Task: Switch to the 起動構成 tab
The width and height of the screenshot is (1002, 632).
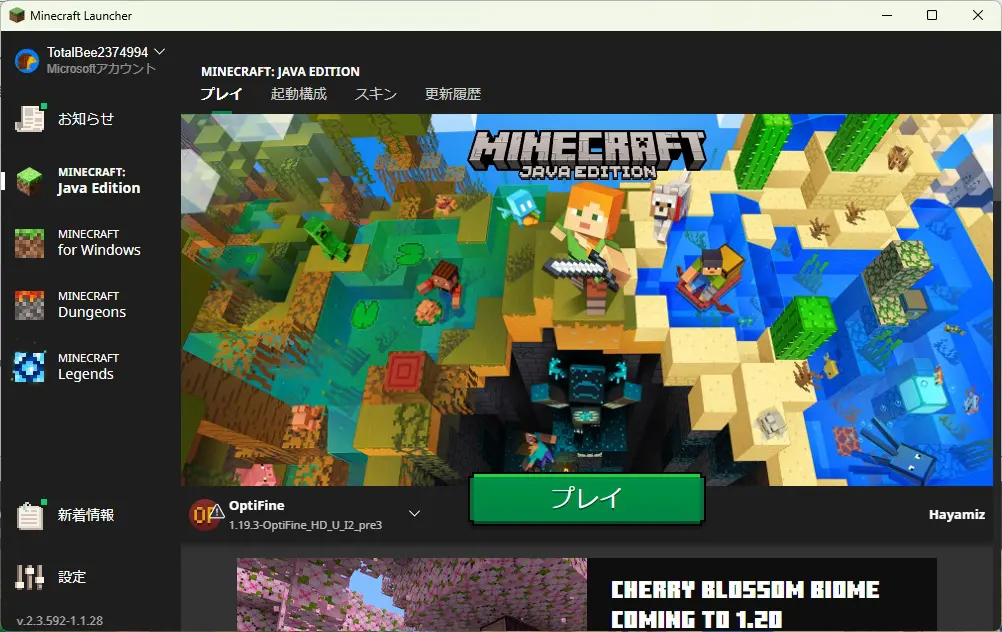Action: [x=298, y=94]
